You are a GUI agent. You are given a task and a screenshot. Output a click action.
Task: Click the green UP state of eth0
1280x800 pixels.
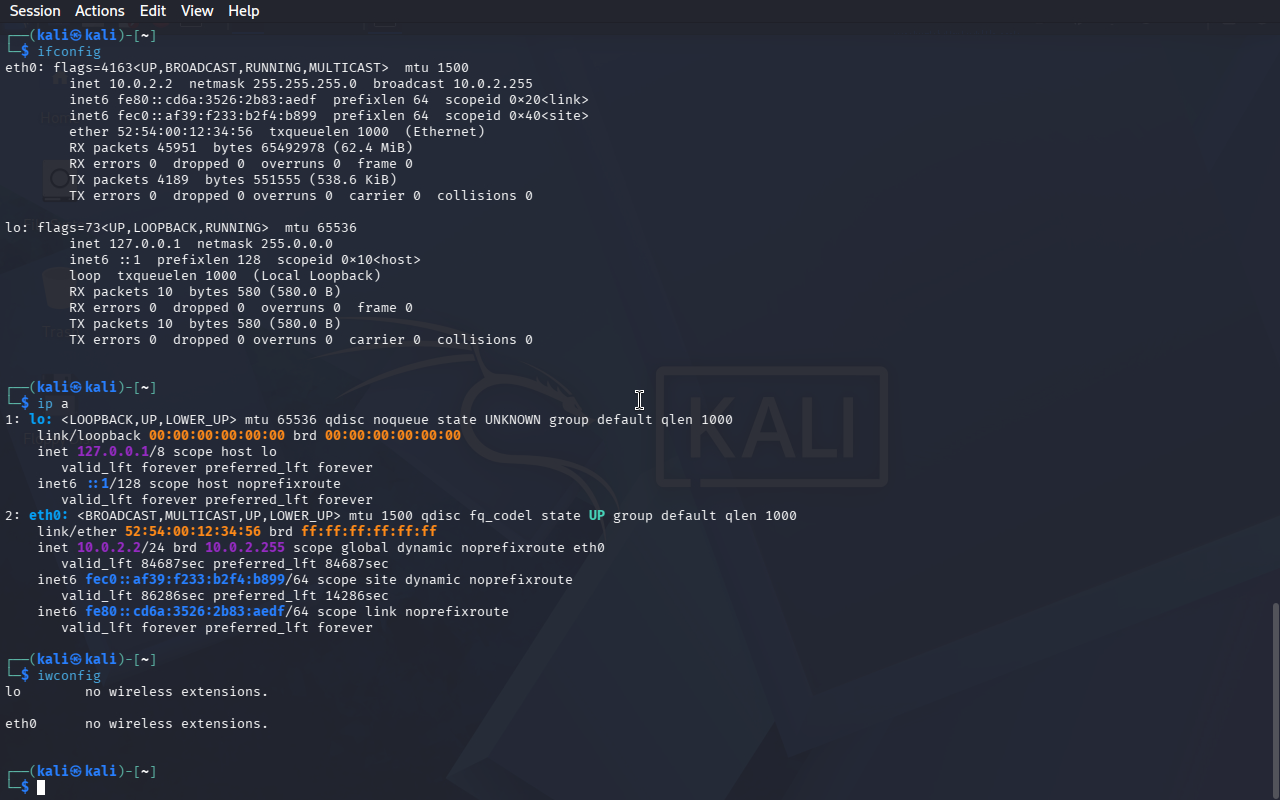pyautogui.click(x=596, y=516)
